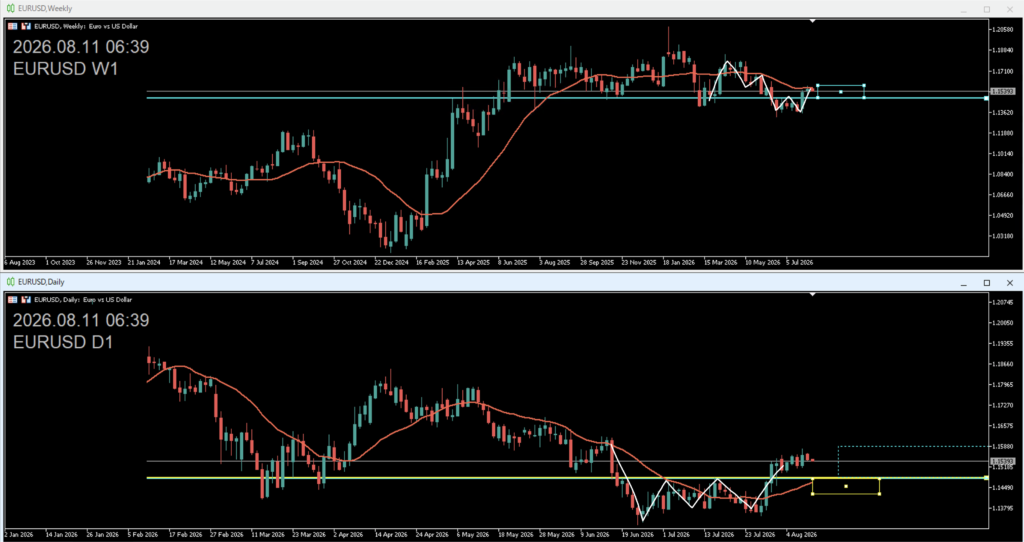
Task: Click the chart shift triangle on Weekly chart
Action: point(812,21)
